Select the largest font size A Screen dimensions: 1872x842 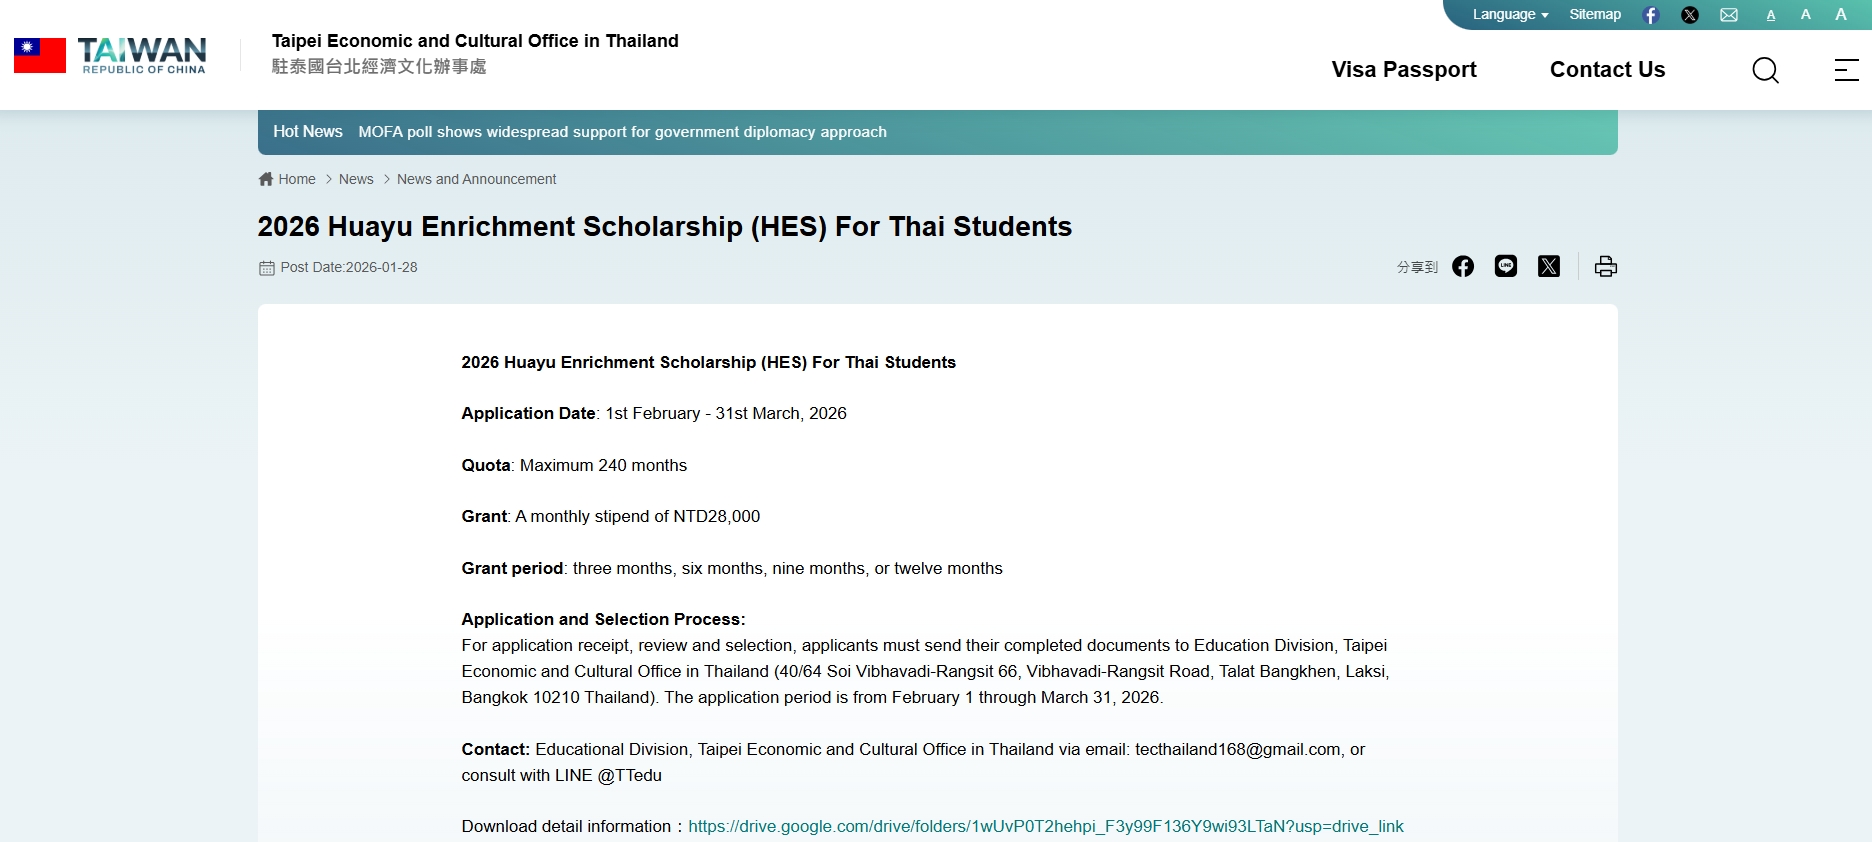pos(1841,14)
